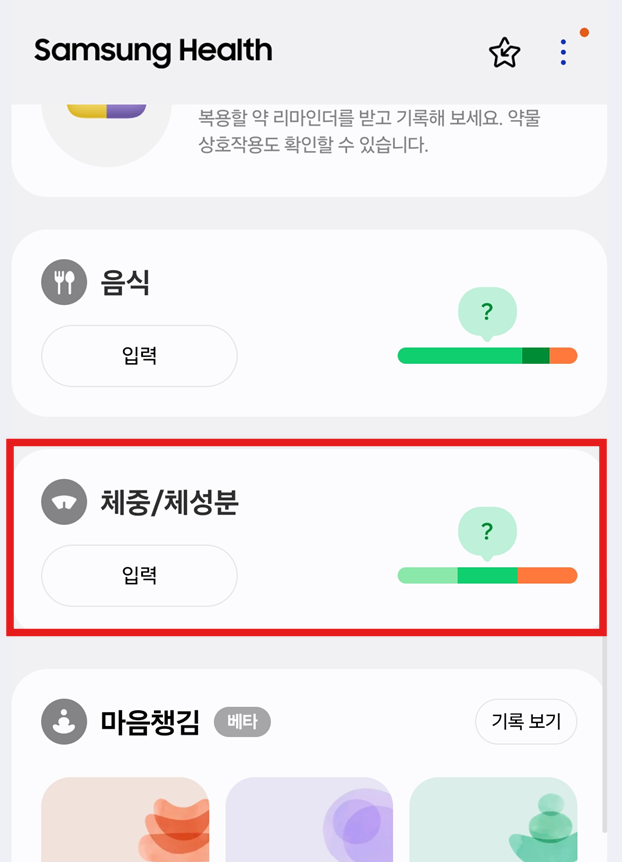Open the Samsung Health title text
Screen dimensions: 622x862
[152, 51]
